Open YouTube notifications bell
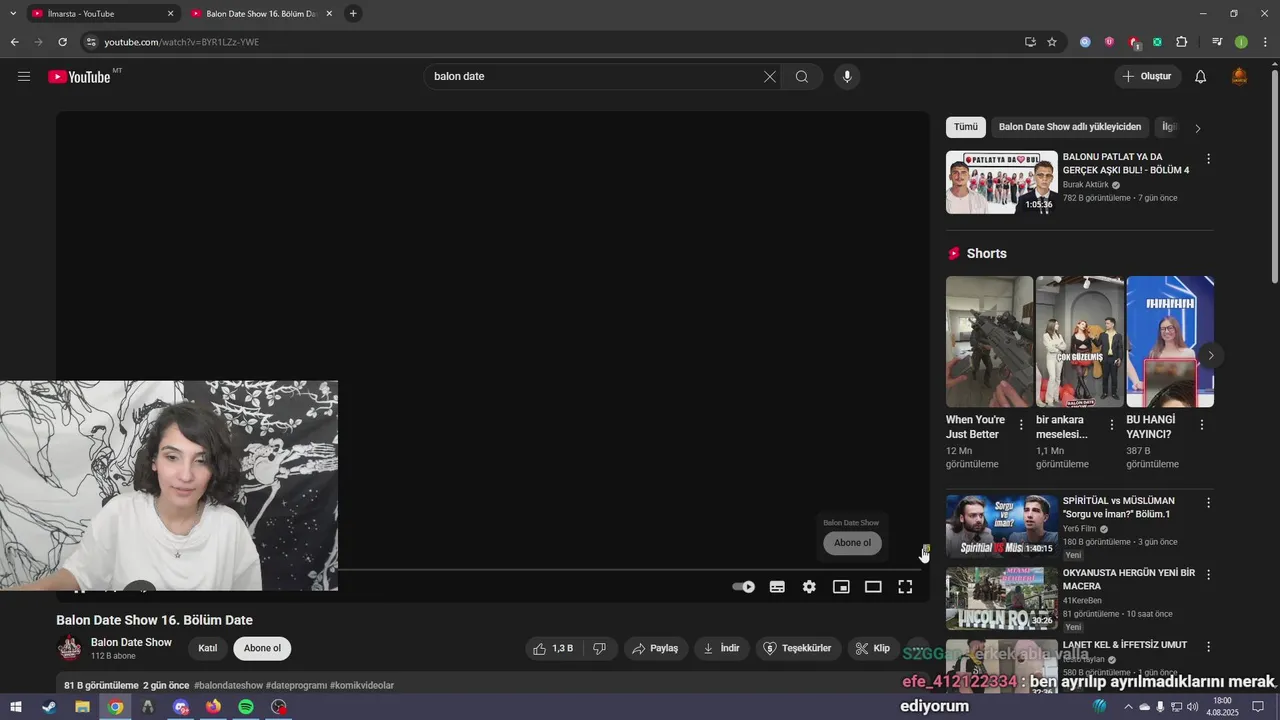Image resolution: width=1280 pixels, height=720 pixels. 1201,77
